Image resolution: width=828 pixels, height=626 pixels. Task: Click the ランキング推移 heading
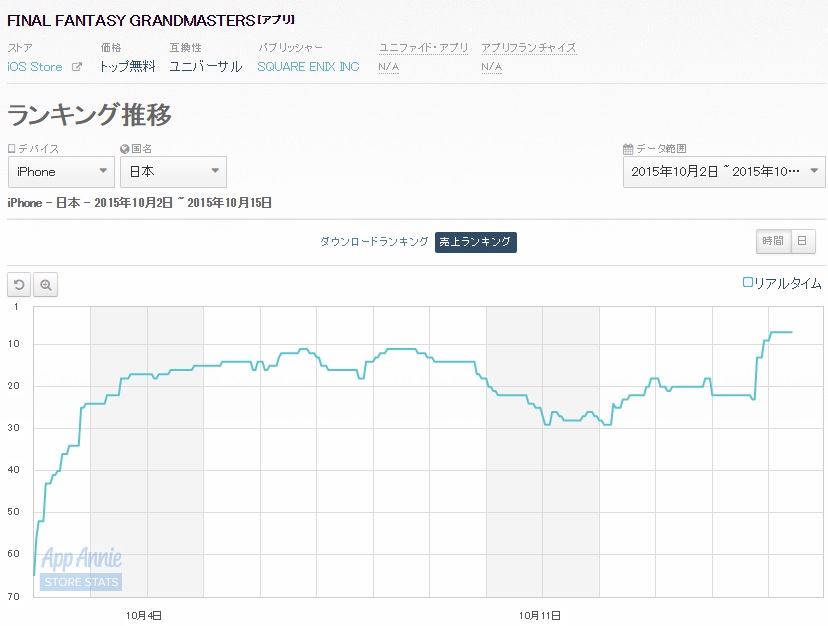click(x=89, y=115)
